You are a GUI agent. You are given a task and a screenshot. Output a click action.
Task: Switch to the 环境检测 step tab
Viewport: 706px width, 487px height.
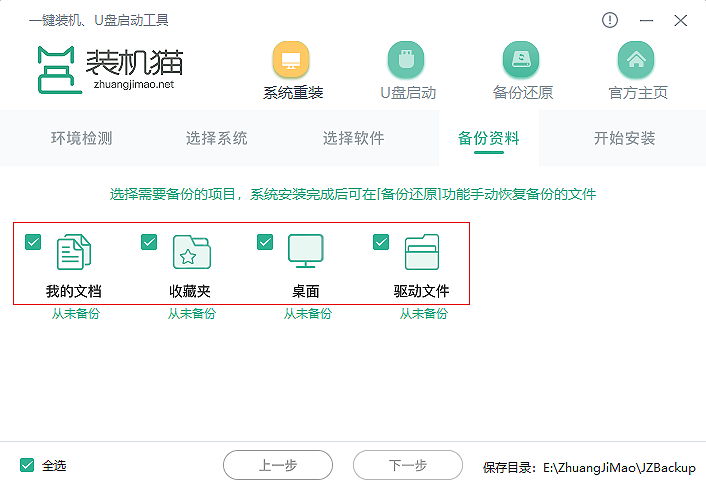[81, 138]
